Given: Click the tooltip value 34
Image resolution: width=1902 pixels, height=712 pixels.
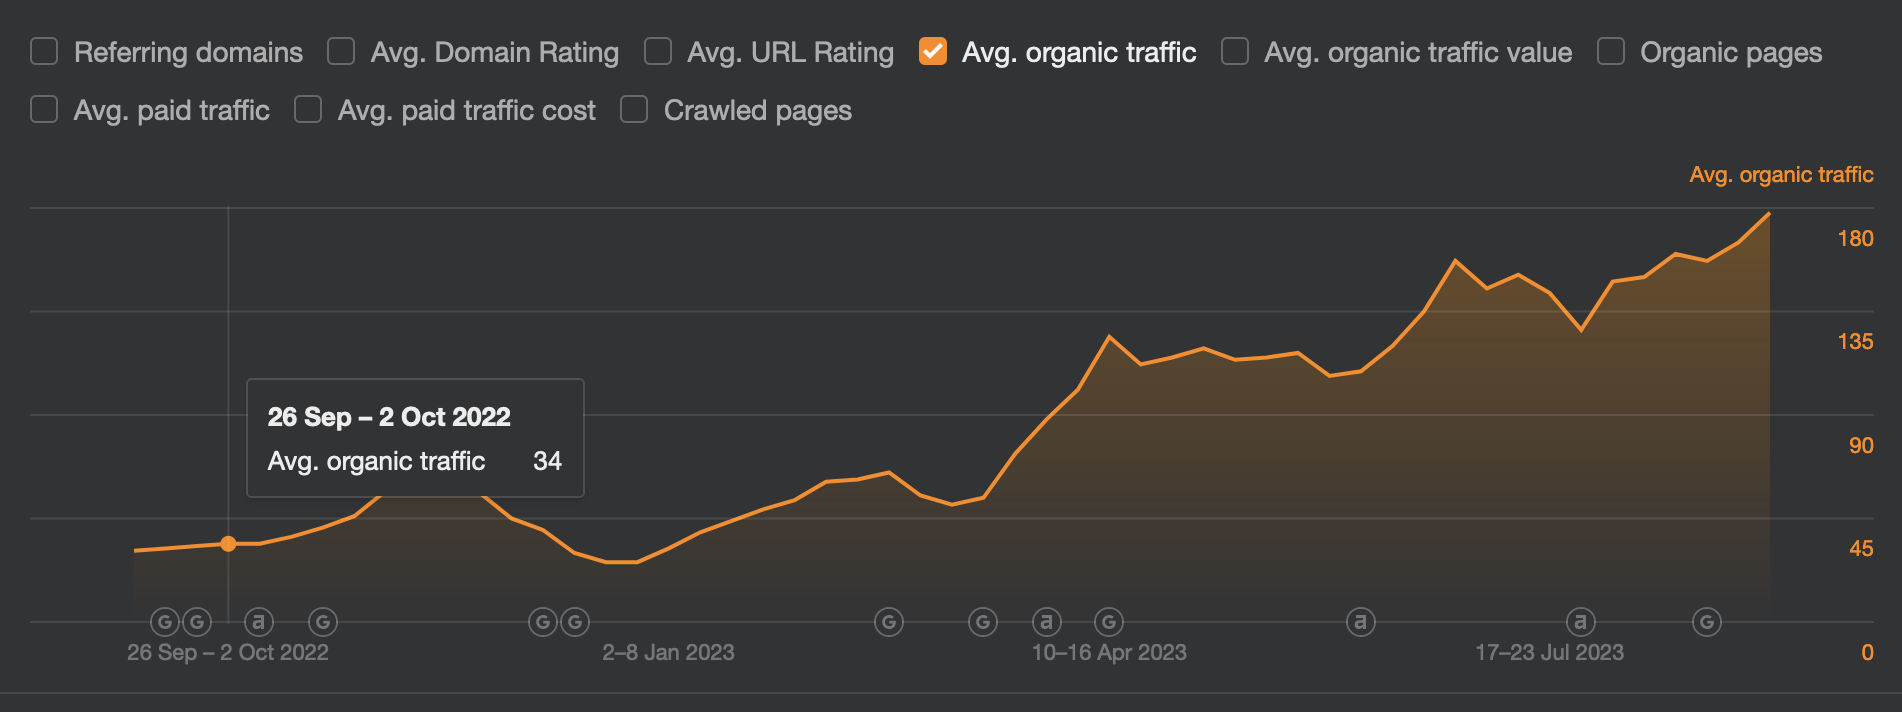Looking at the screenshot, I should [x=547, y=461].
